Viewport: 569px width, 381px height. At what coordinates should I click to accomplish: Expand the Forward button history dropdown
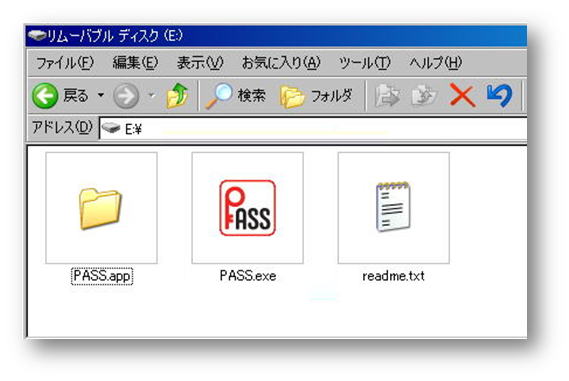pyautogui.click(x=152, y=95)
